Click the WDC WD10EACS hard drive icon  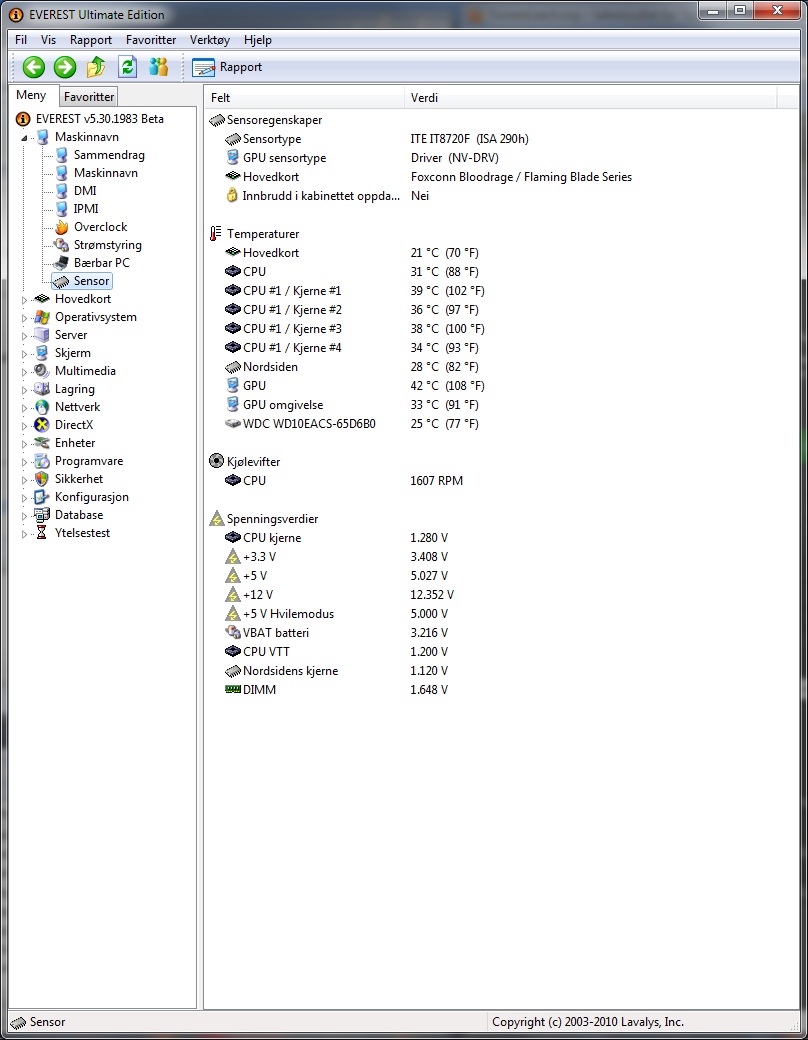click(x=233, y=423)
